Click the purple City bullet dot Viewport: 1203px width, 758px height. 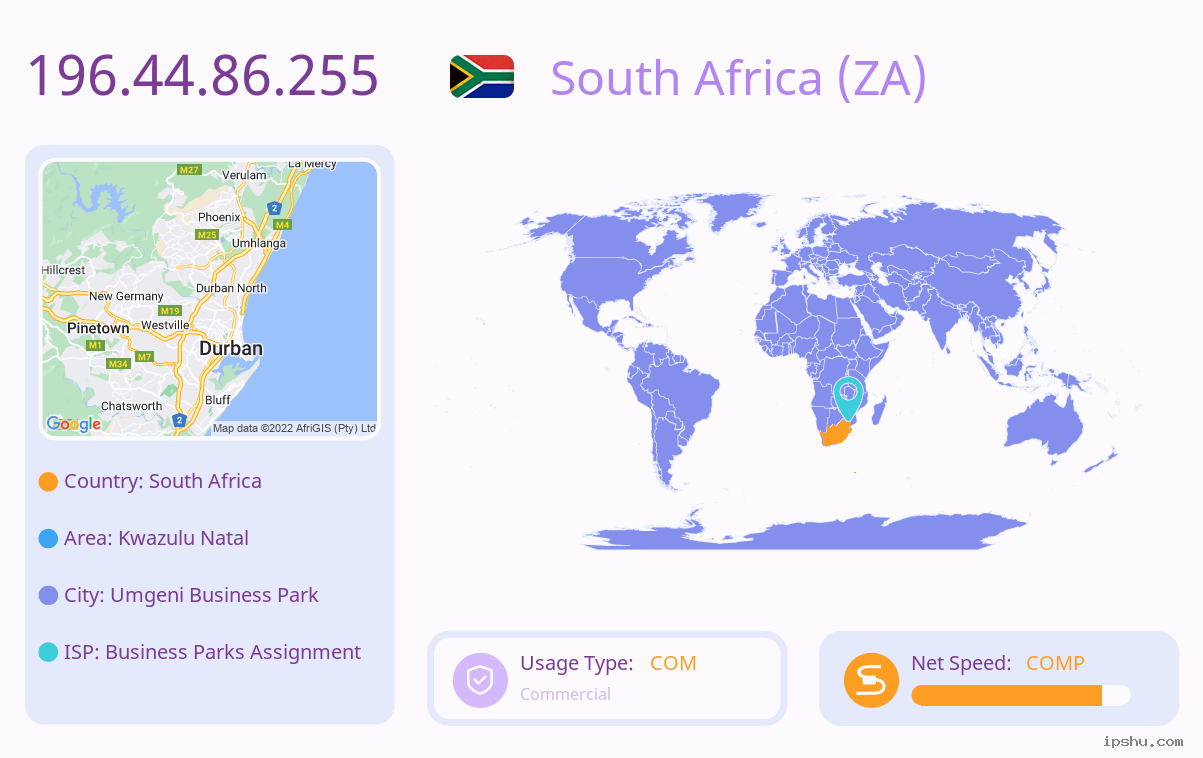click(x=48, y=596)
